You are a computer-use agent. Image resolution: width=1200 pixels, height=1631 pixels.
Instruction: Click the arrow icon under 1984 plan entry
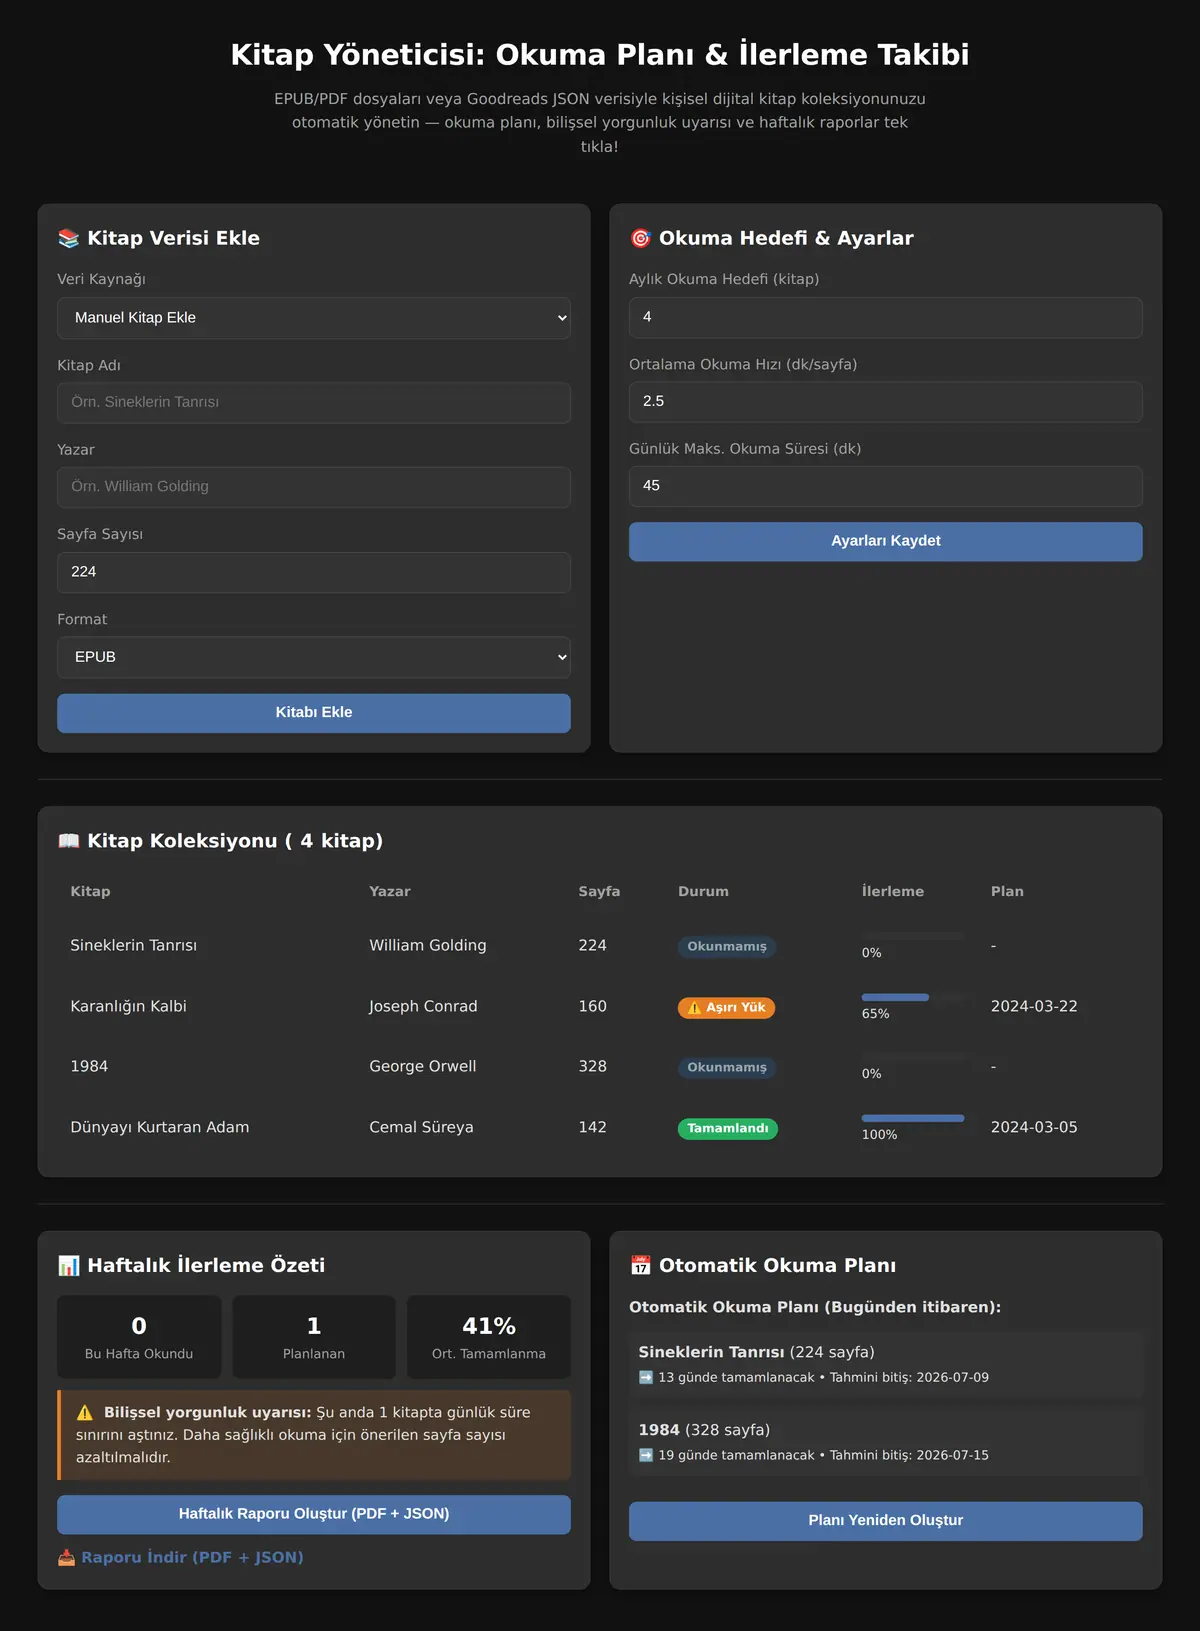[646, 1455]
